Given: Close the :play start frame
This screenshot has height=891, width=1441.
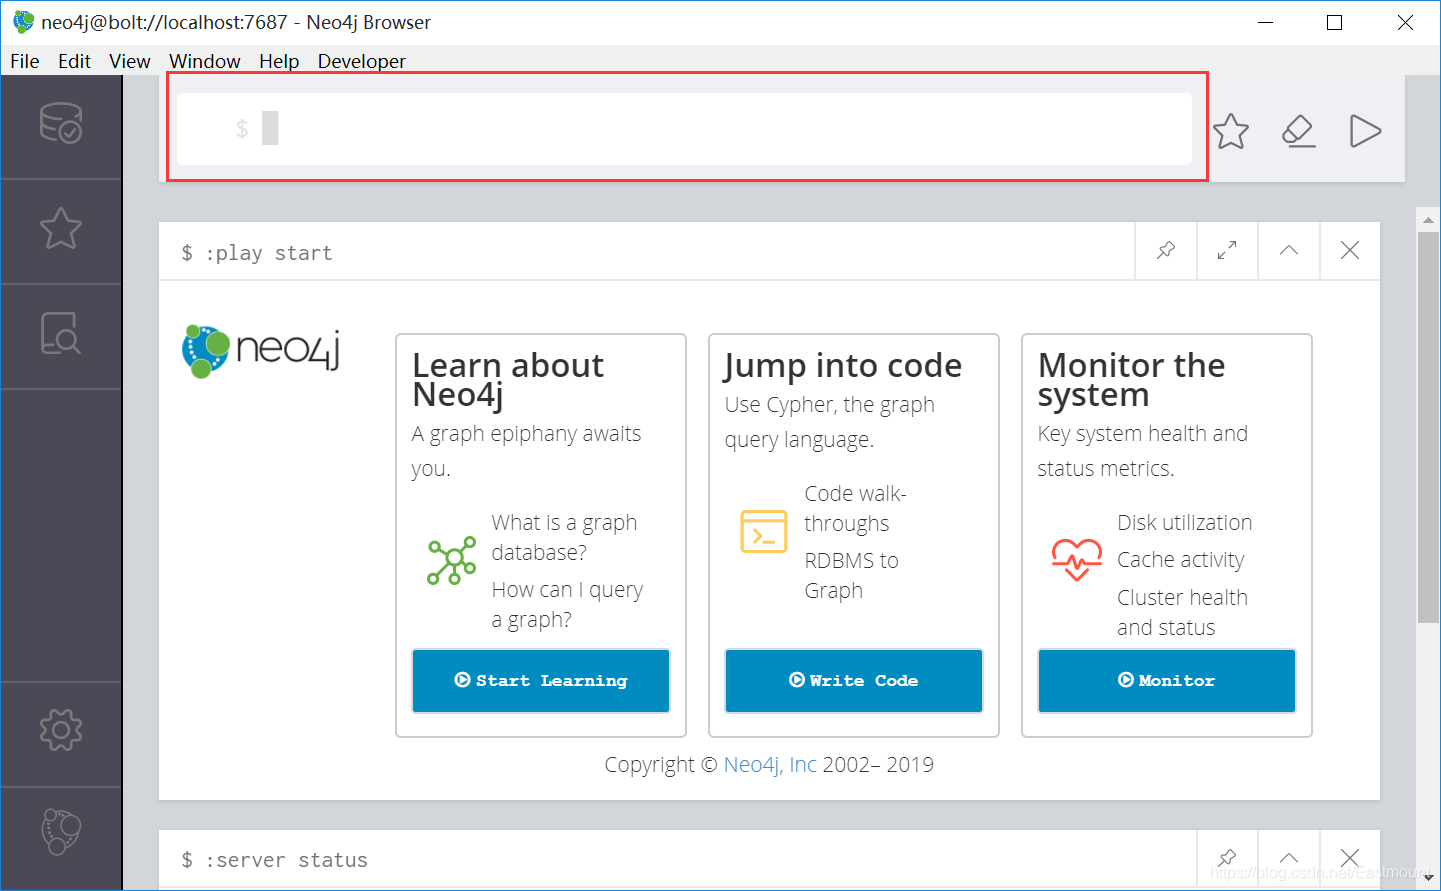Looking at the screenshot, I should pyautogui.click(x=1350, y=250).
